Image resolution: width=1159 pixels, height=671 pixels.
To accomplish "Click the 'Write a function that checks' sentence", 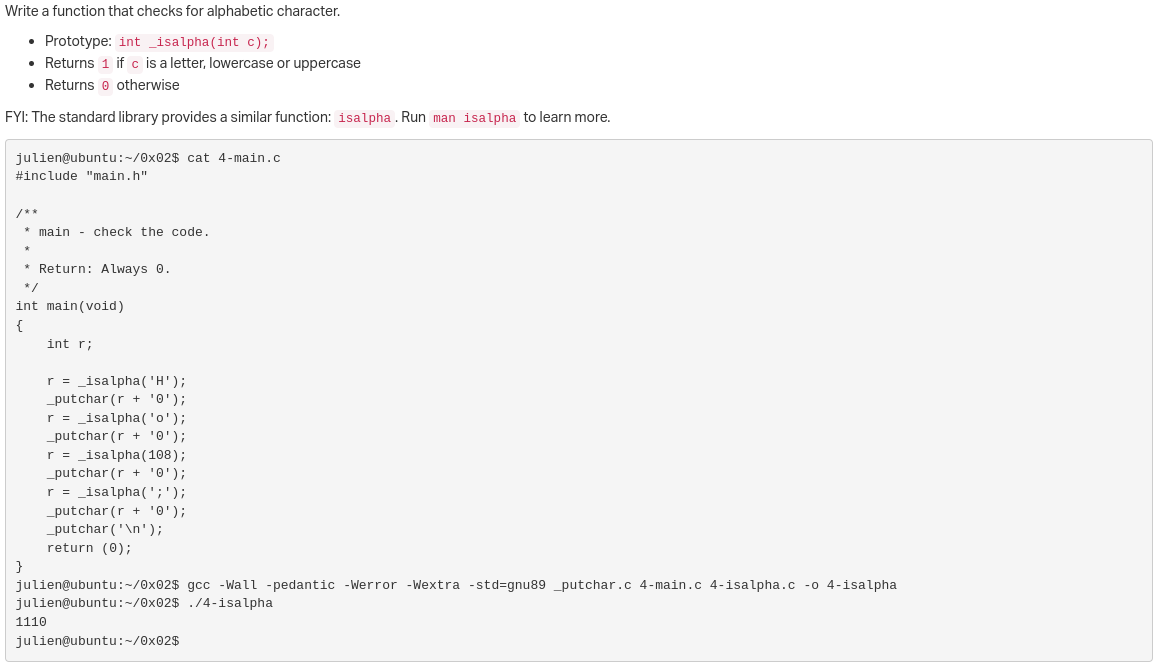I will coord(172,11).
